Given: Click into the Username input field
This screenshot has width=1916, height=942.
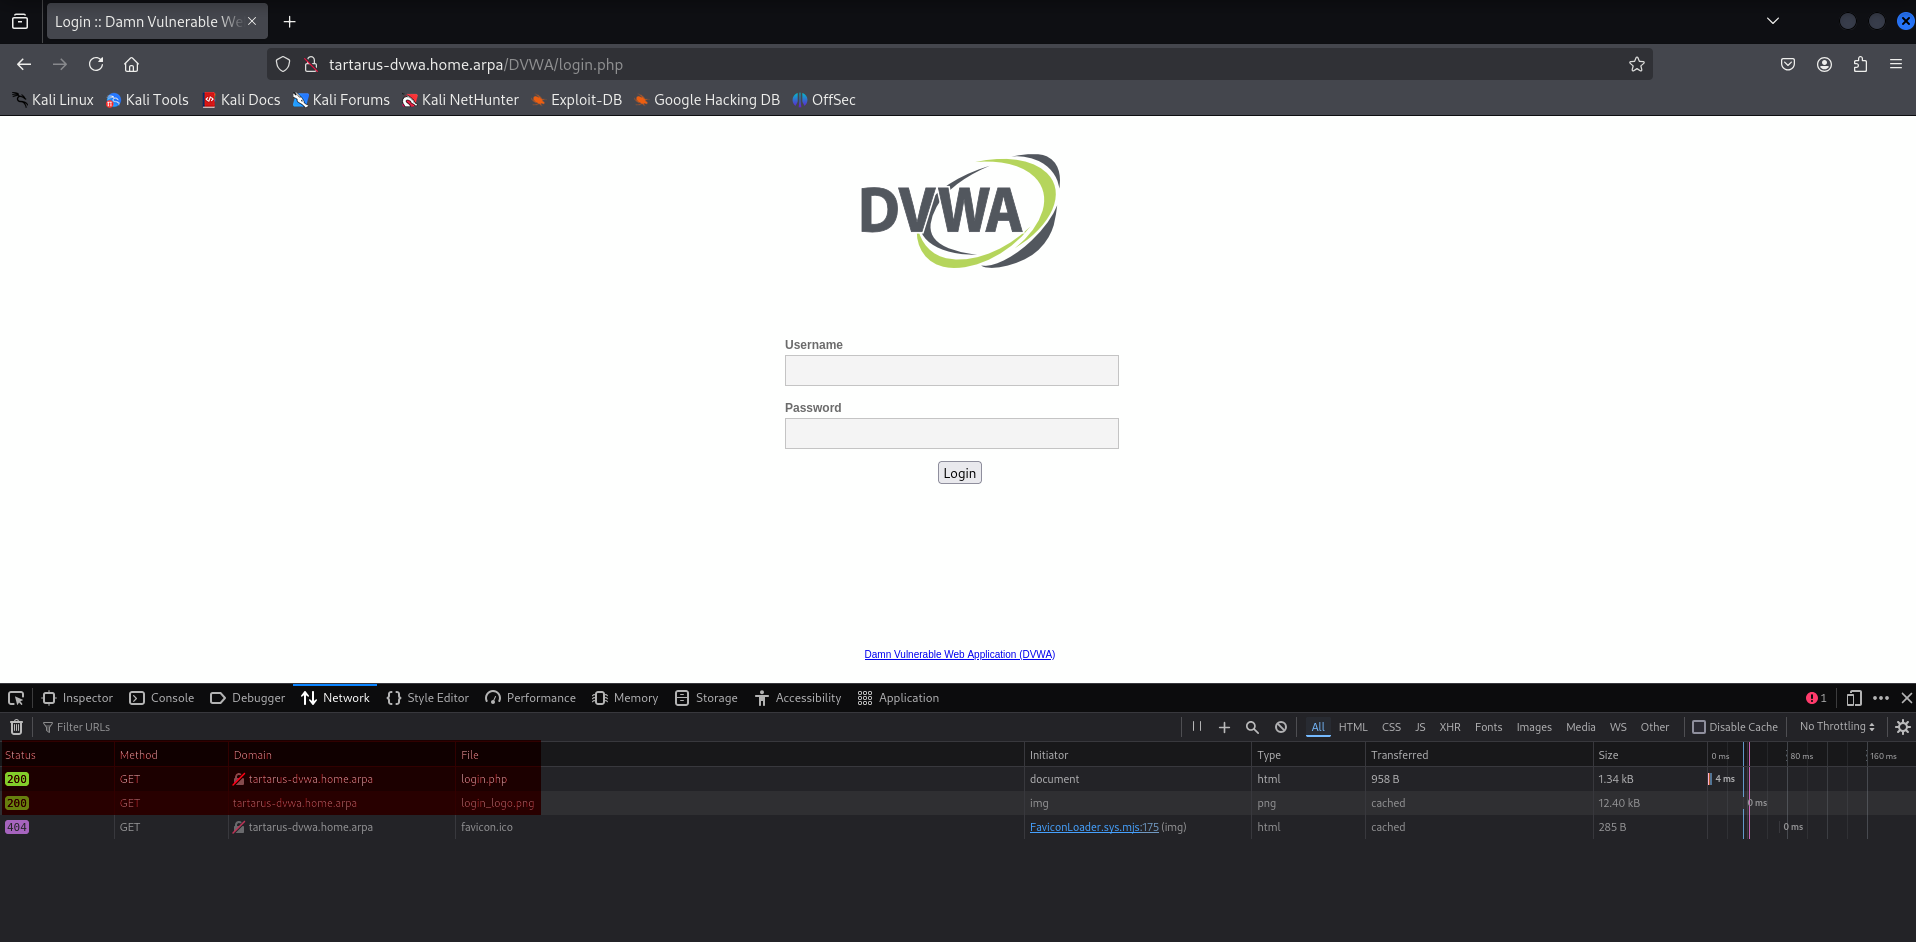Looking at the screenshot, I should (x=951, y=371).
